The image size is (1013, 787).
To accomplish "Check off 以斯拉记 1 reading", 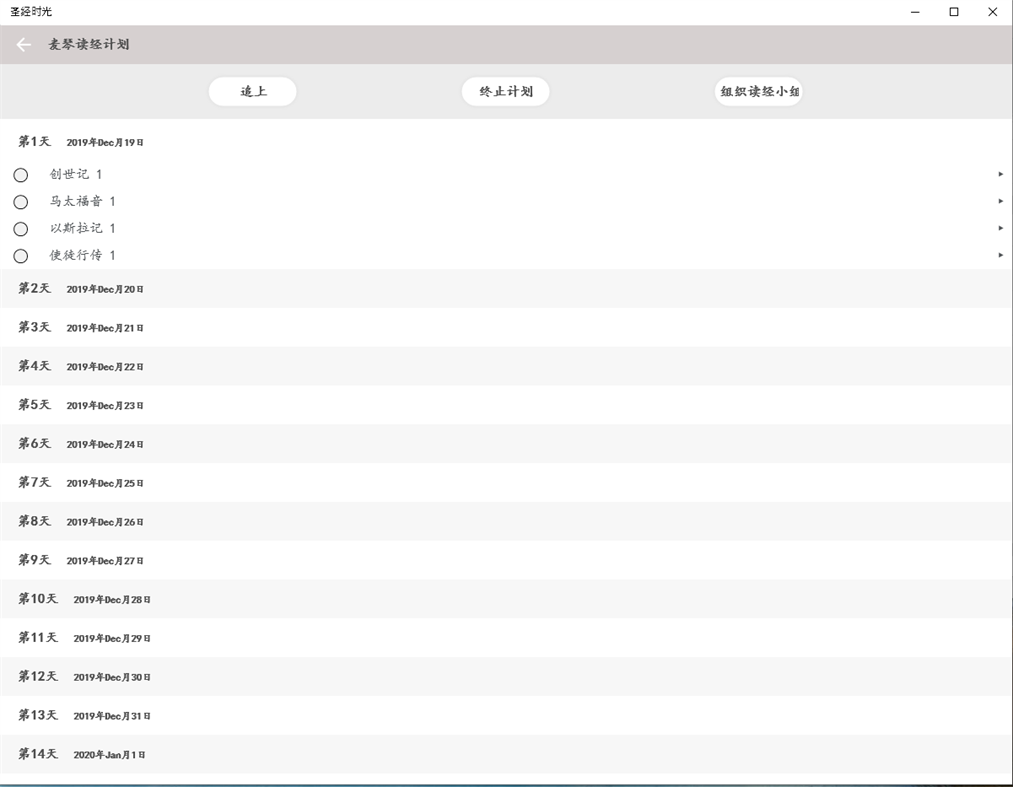I will tap(21, 228).
